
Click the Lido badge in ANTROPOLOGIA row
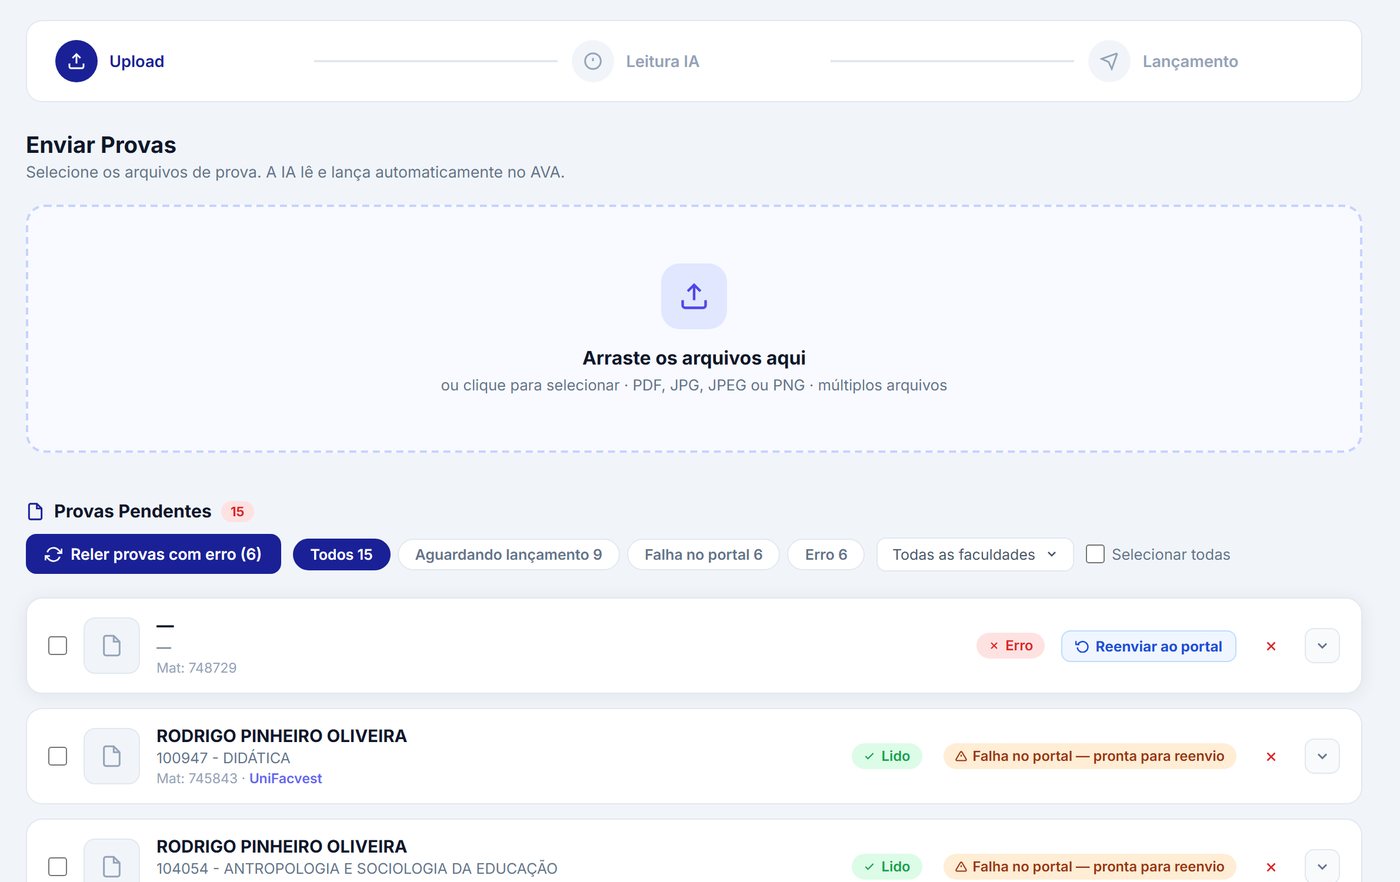click(x=887, y=867)
